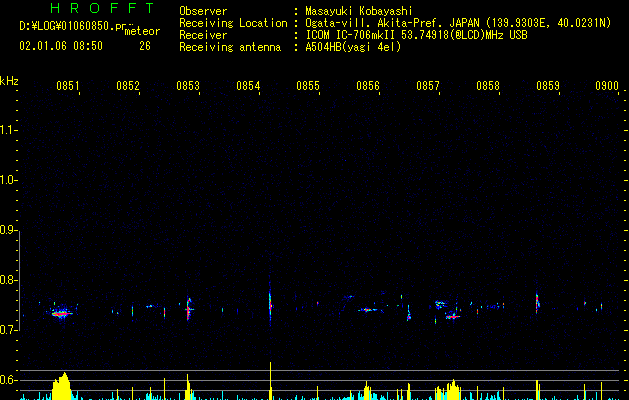This screenshot has height=400, width=629.
Task: Click the vertical echo just before 0859
Action: [537, 302]
